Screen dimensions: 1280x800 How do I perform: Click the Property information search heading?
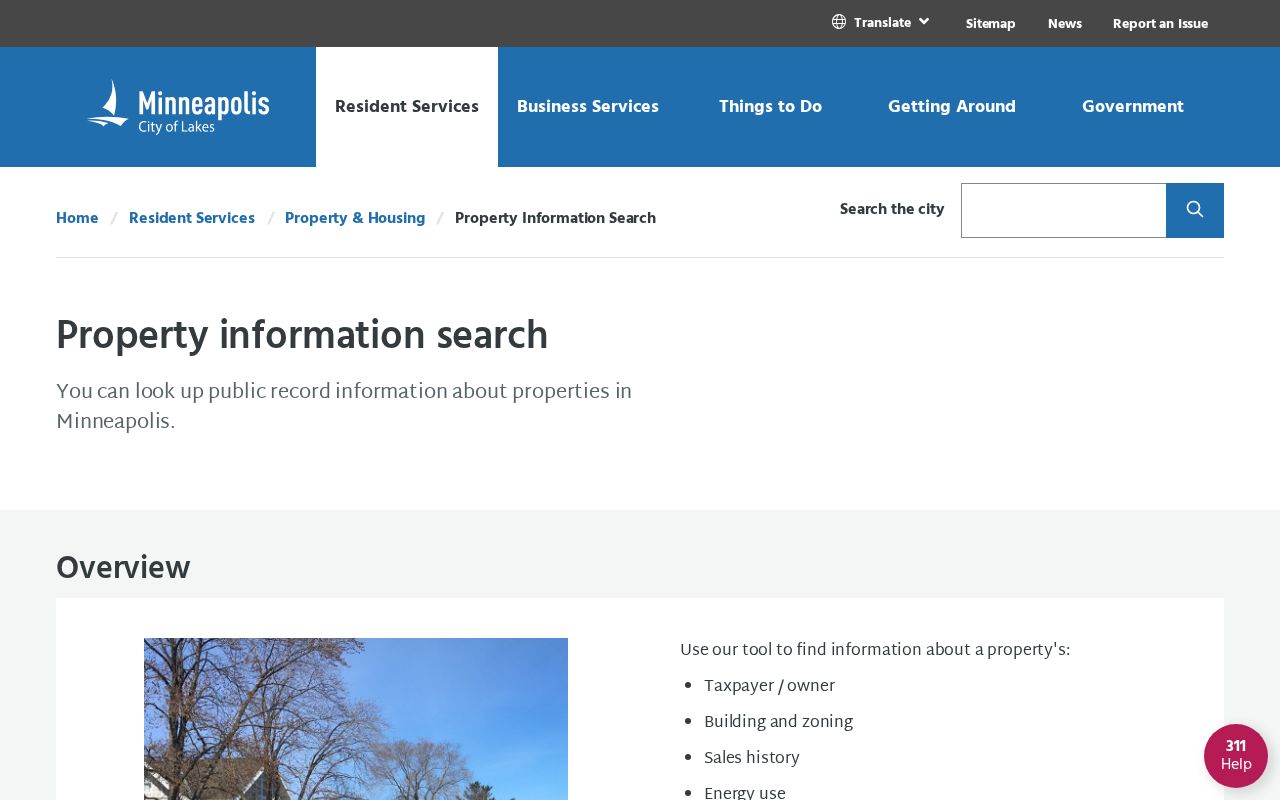click(x=302, y=336)
